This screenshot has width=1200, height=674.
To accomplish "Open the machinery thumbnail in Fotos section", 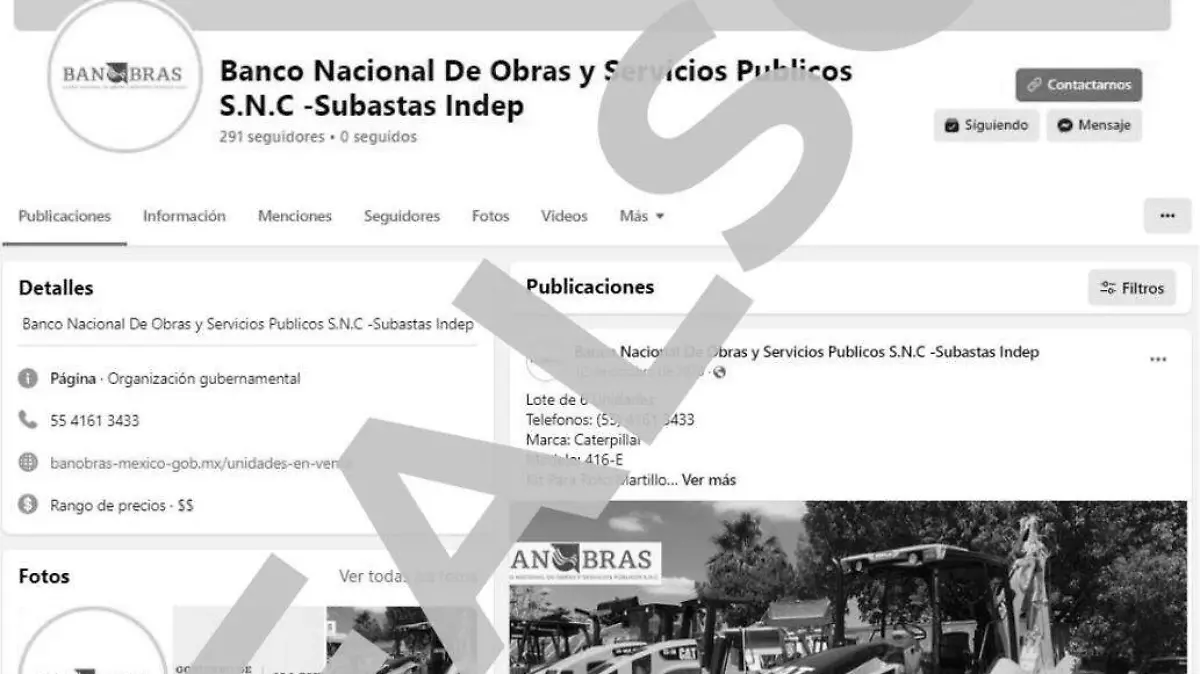I will tap(402, 640).
